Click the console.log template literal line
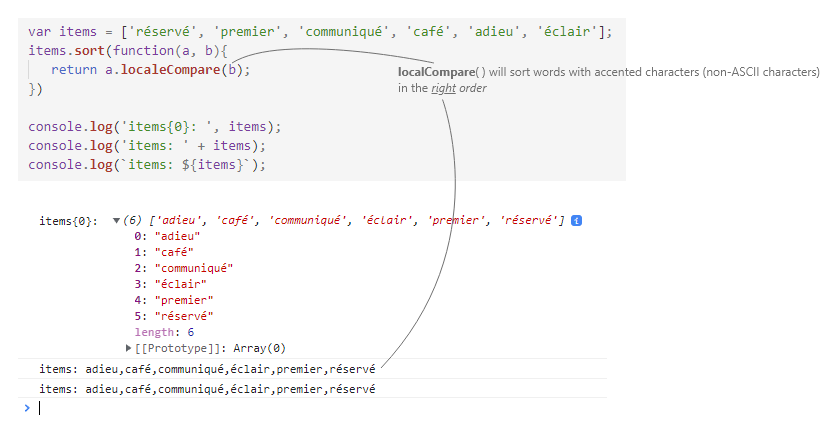 tap(147, 165)
